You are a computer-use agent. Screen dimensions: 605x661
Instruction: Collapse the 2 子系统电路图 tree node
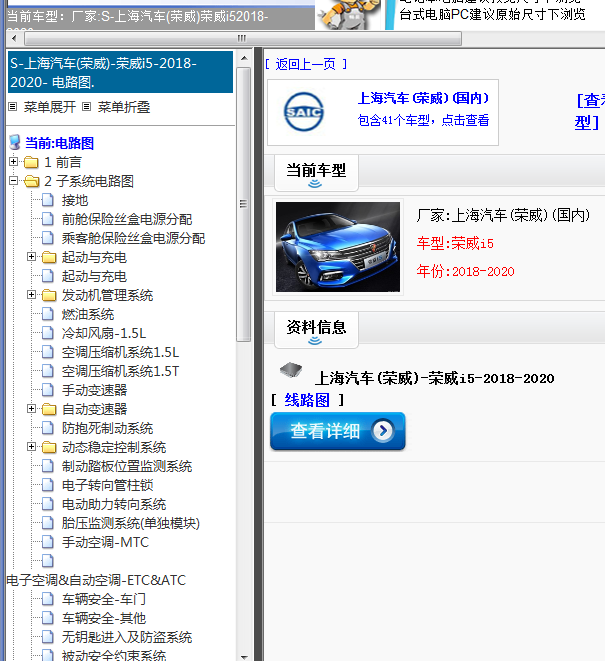coord(13,181)
